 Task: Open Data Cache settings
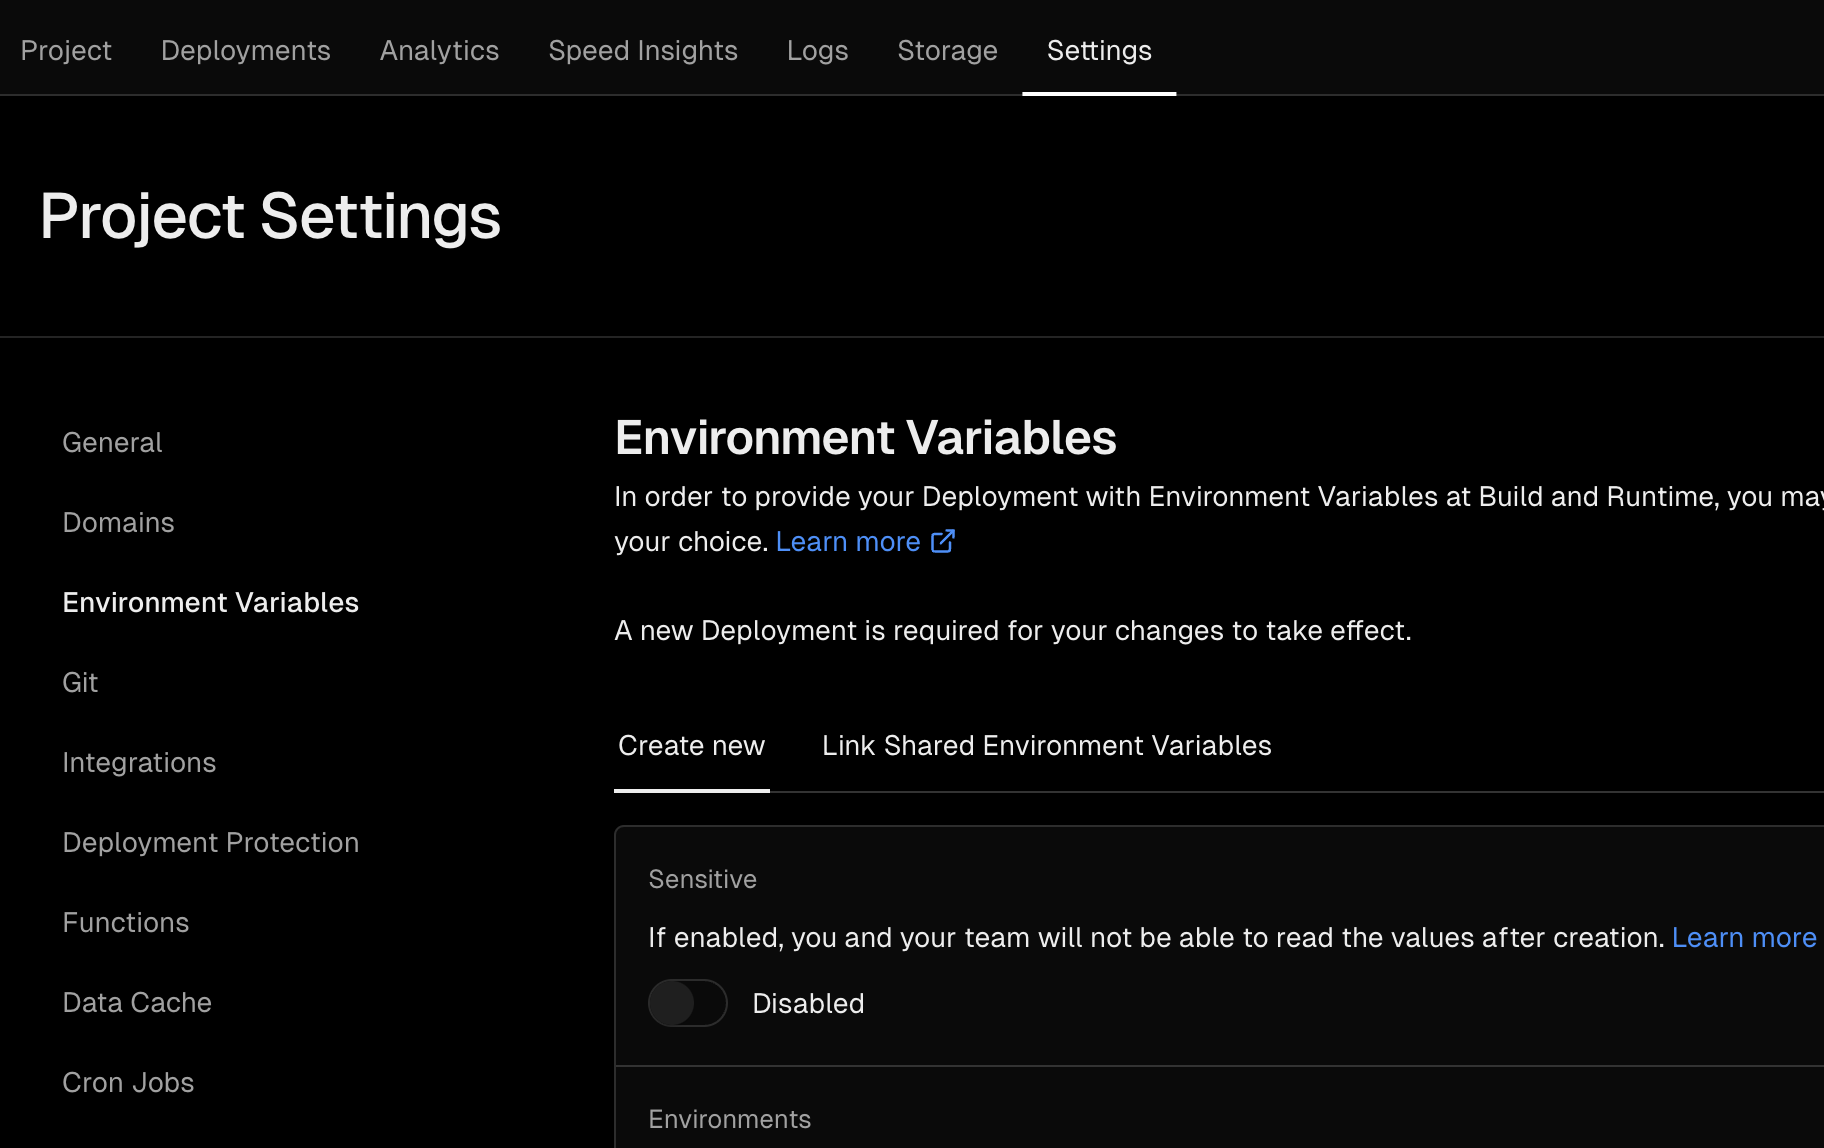[x=137, y=1002]
